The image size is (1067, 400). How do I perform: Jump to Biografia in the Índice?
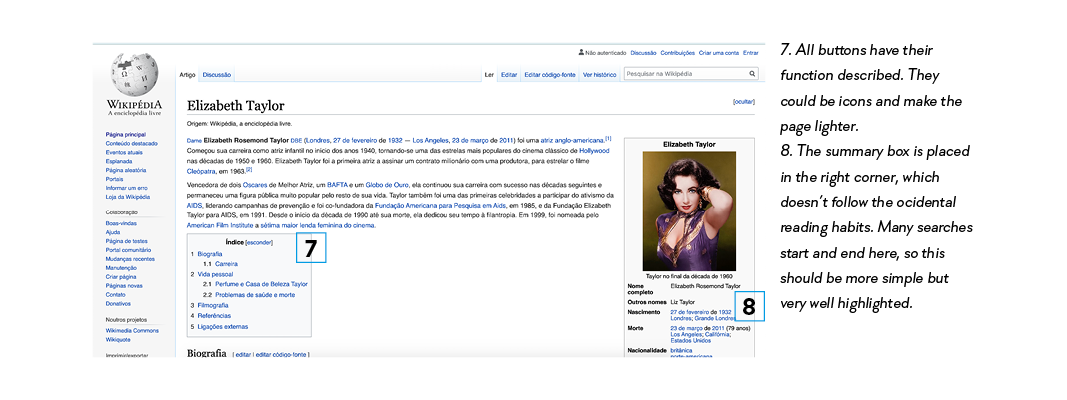(210, 254)
